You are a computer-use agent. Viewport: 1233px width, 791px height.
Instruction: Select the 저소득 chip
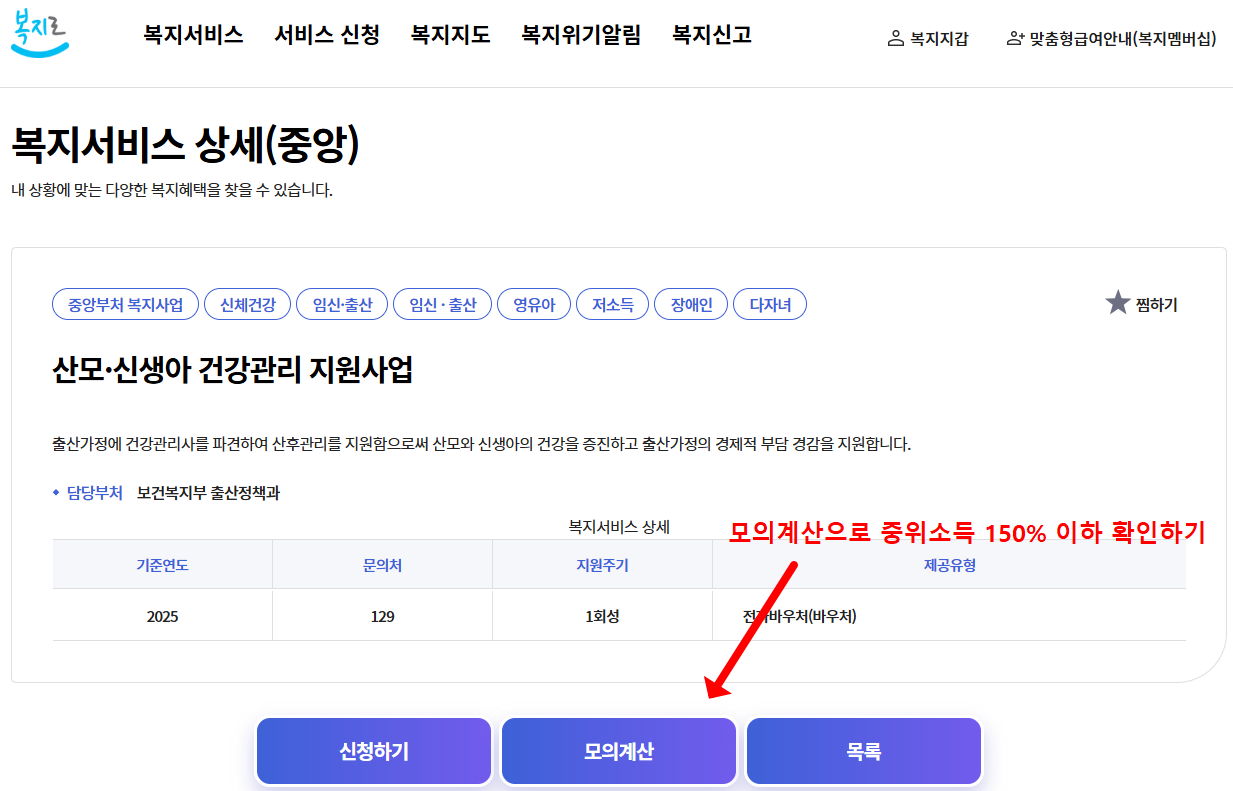click(x=612, y=304)
